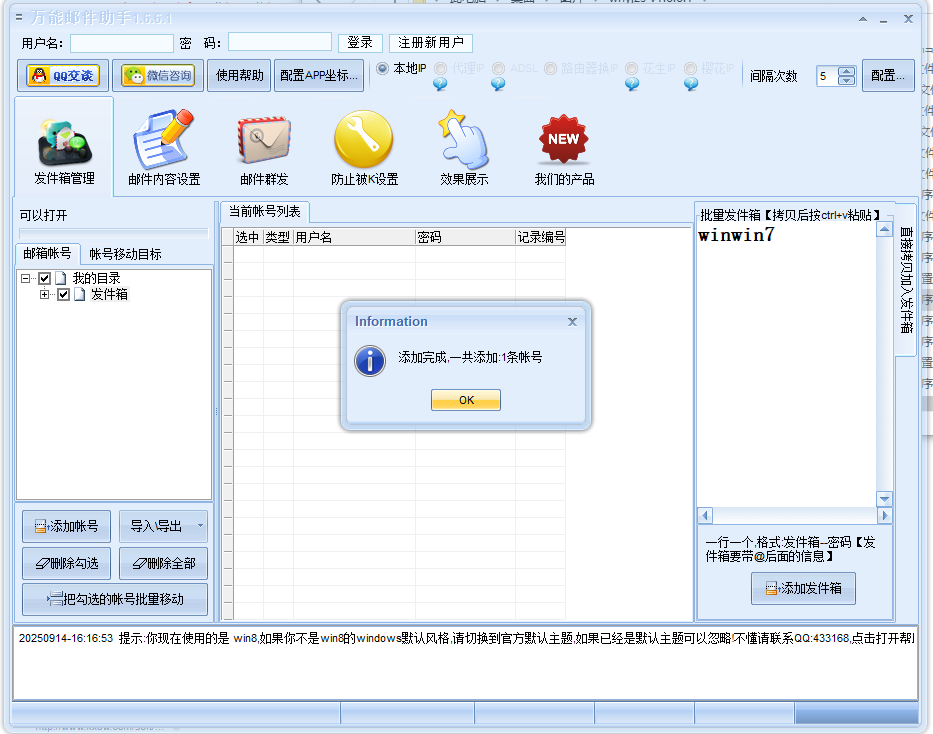
Task: View the 效果展示 screen
Action: (x=463, y=147)
